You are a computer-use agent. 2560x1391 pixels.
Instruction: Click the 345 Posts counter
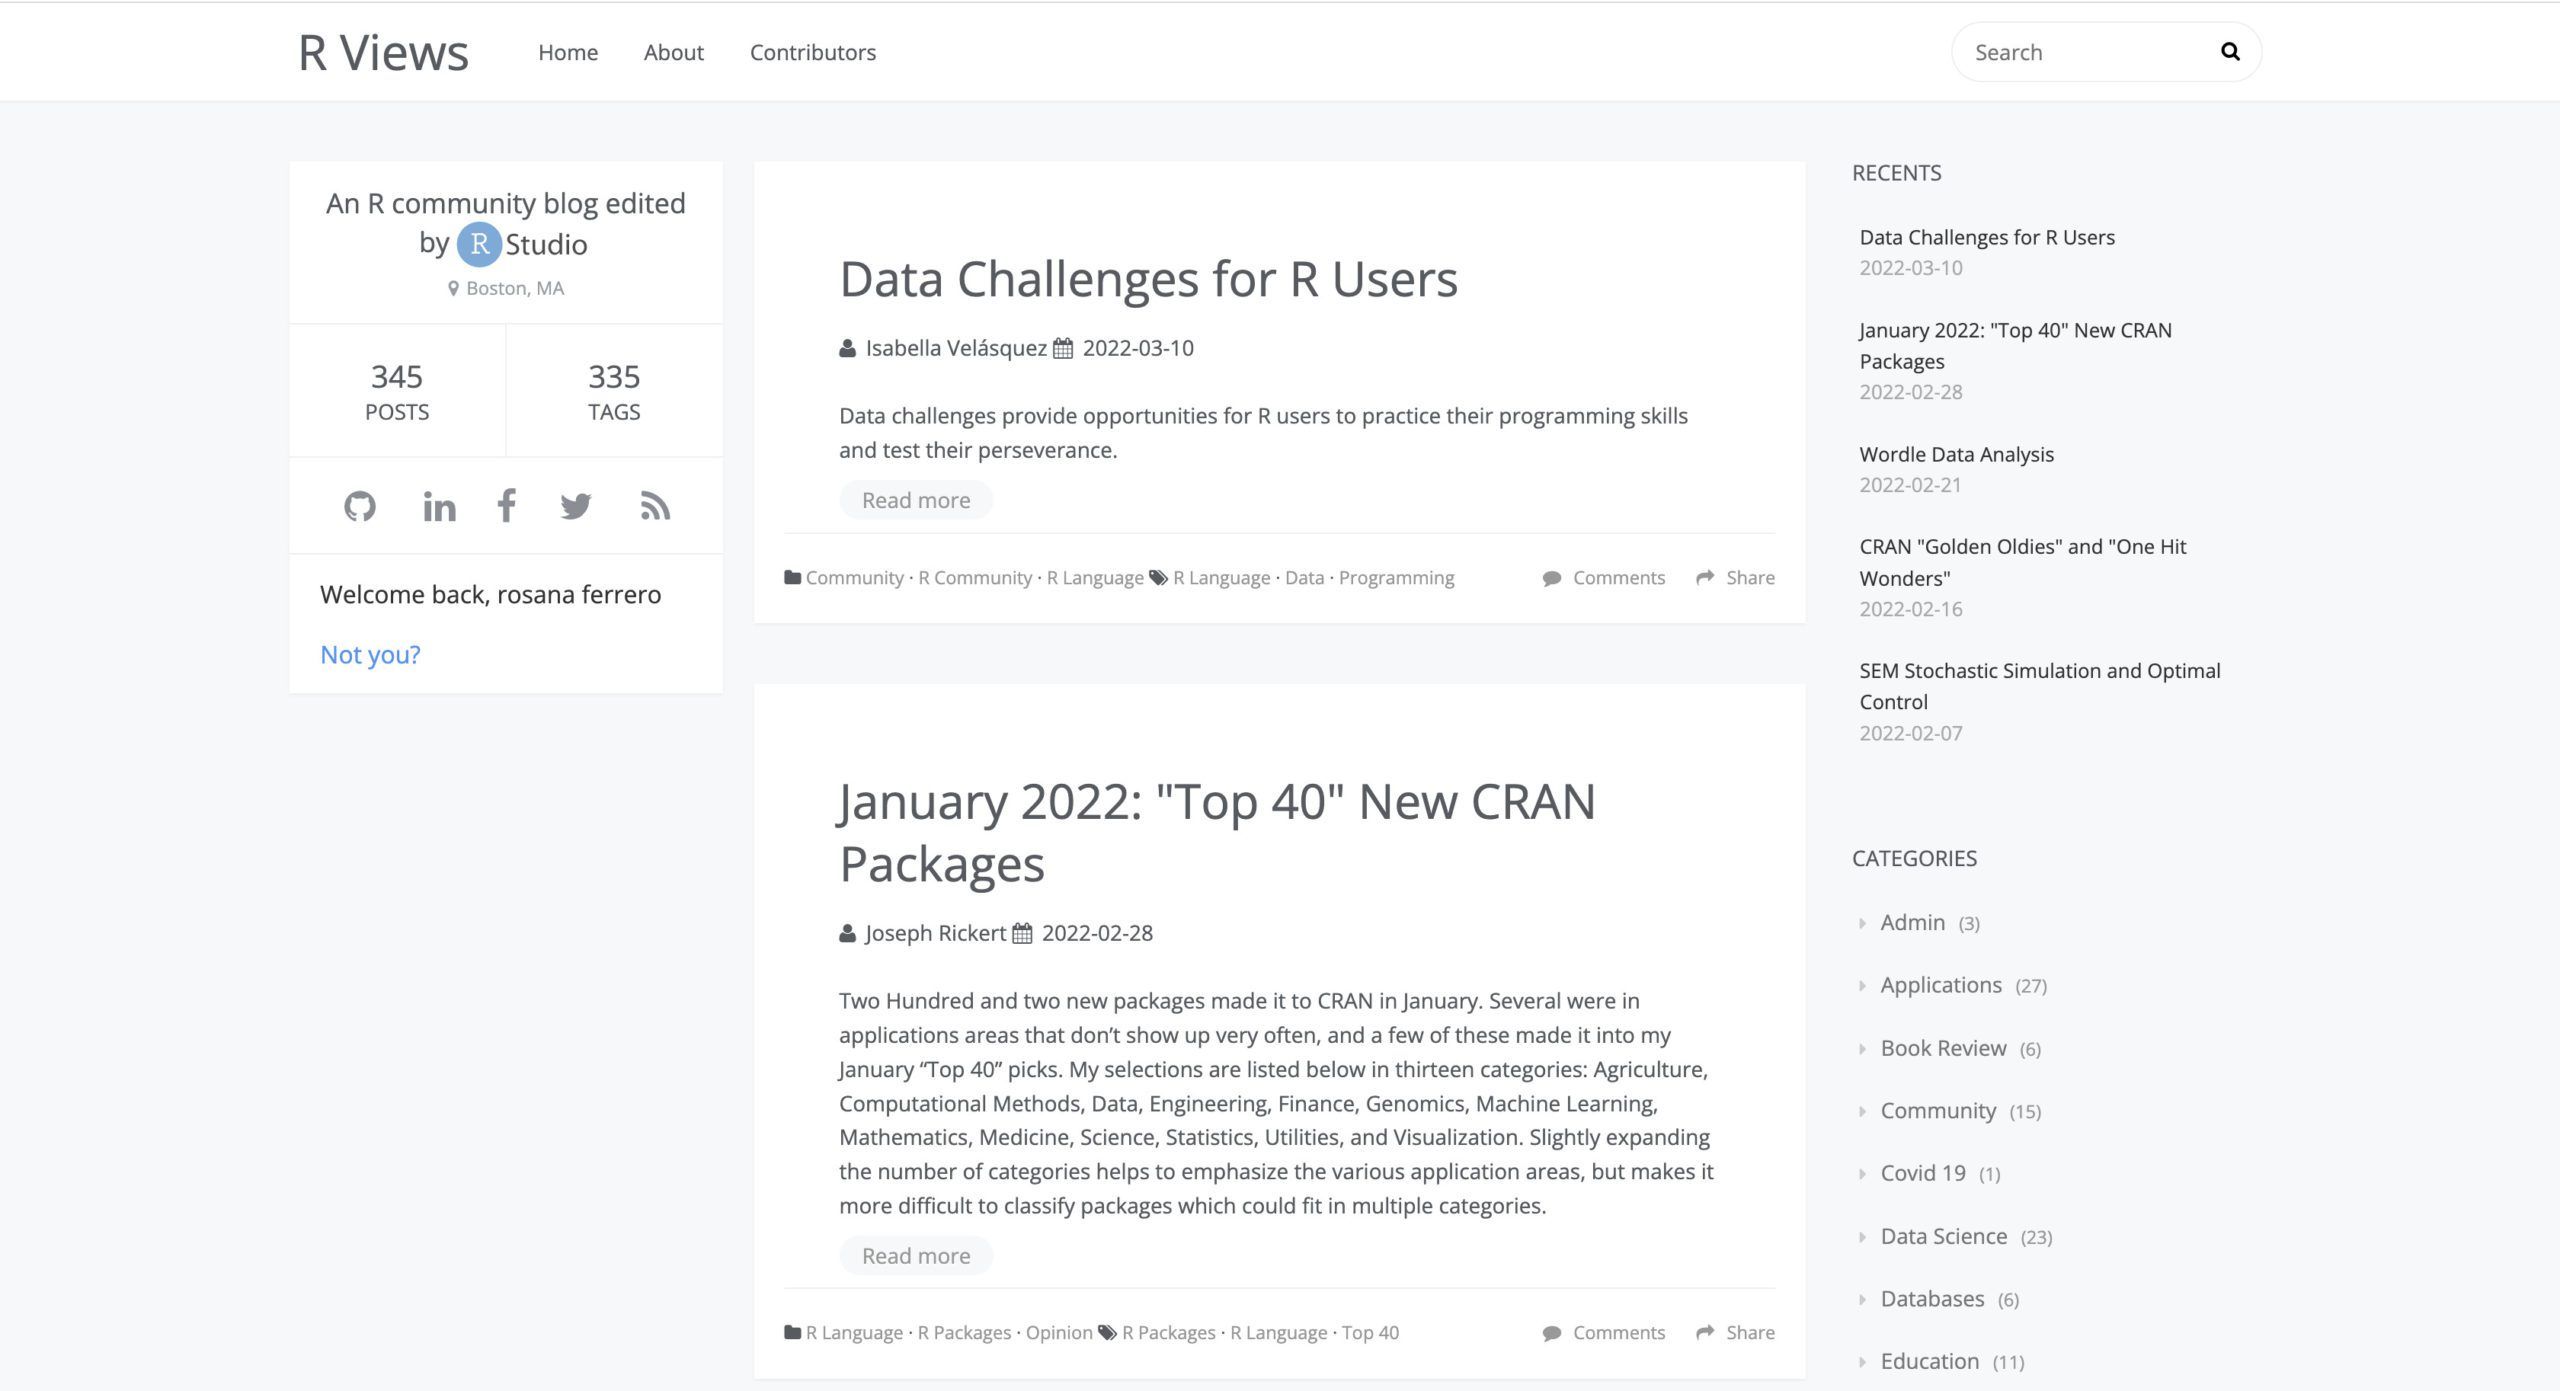click(x=397, y=391)
